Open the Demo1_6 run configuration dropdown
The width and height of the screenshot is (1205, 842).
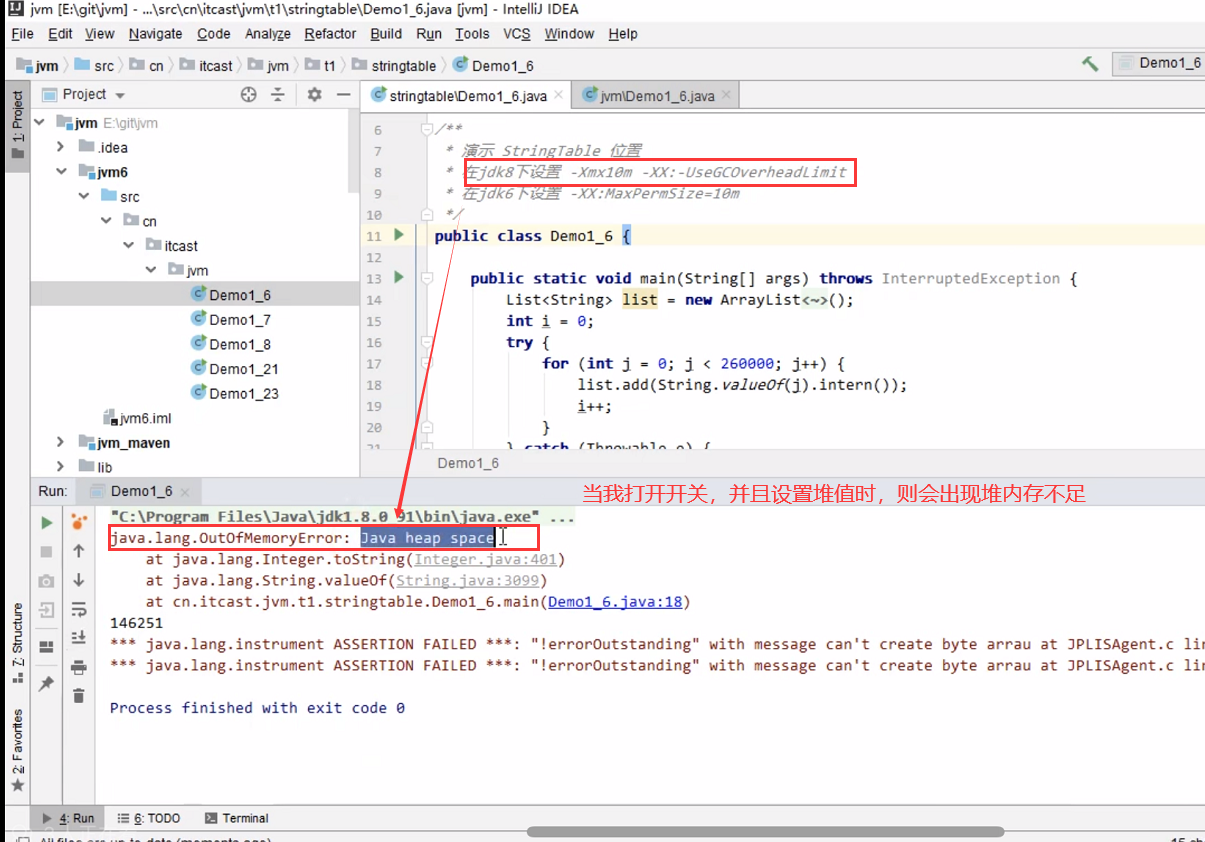pos(1160,63)
